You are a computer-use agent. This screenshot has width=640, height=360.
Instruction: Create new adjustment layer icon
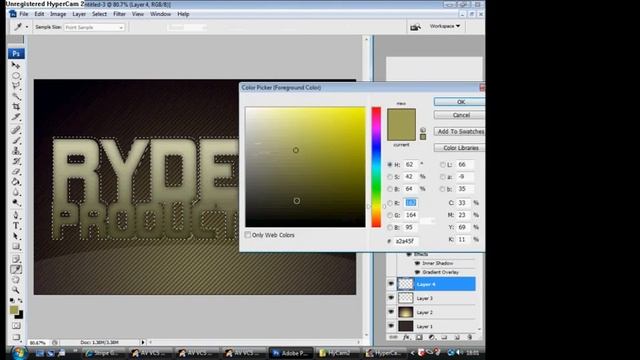click(431, 337)
